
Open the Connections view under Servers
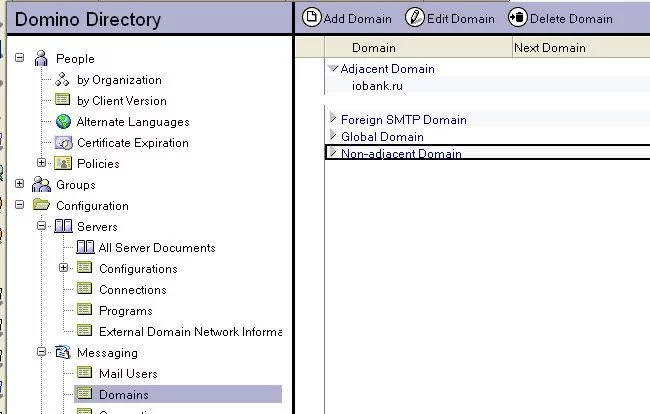tap(132, 290)
